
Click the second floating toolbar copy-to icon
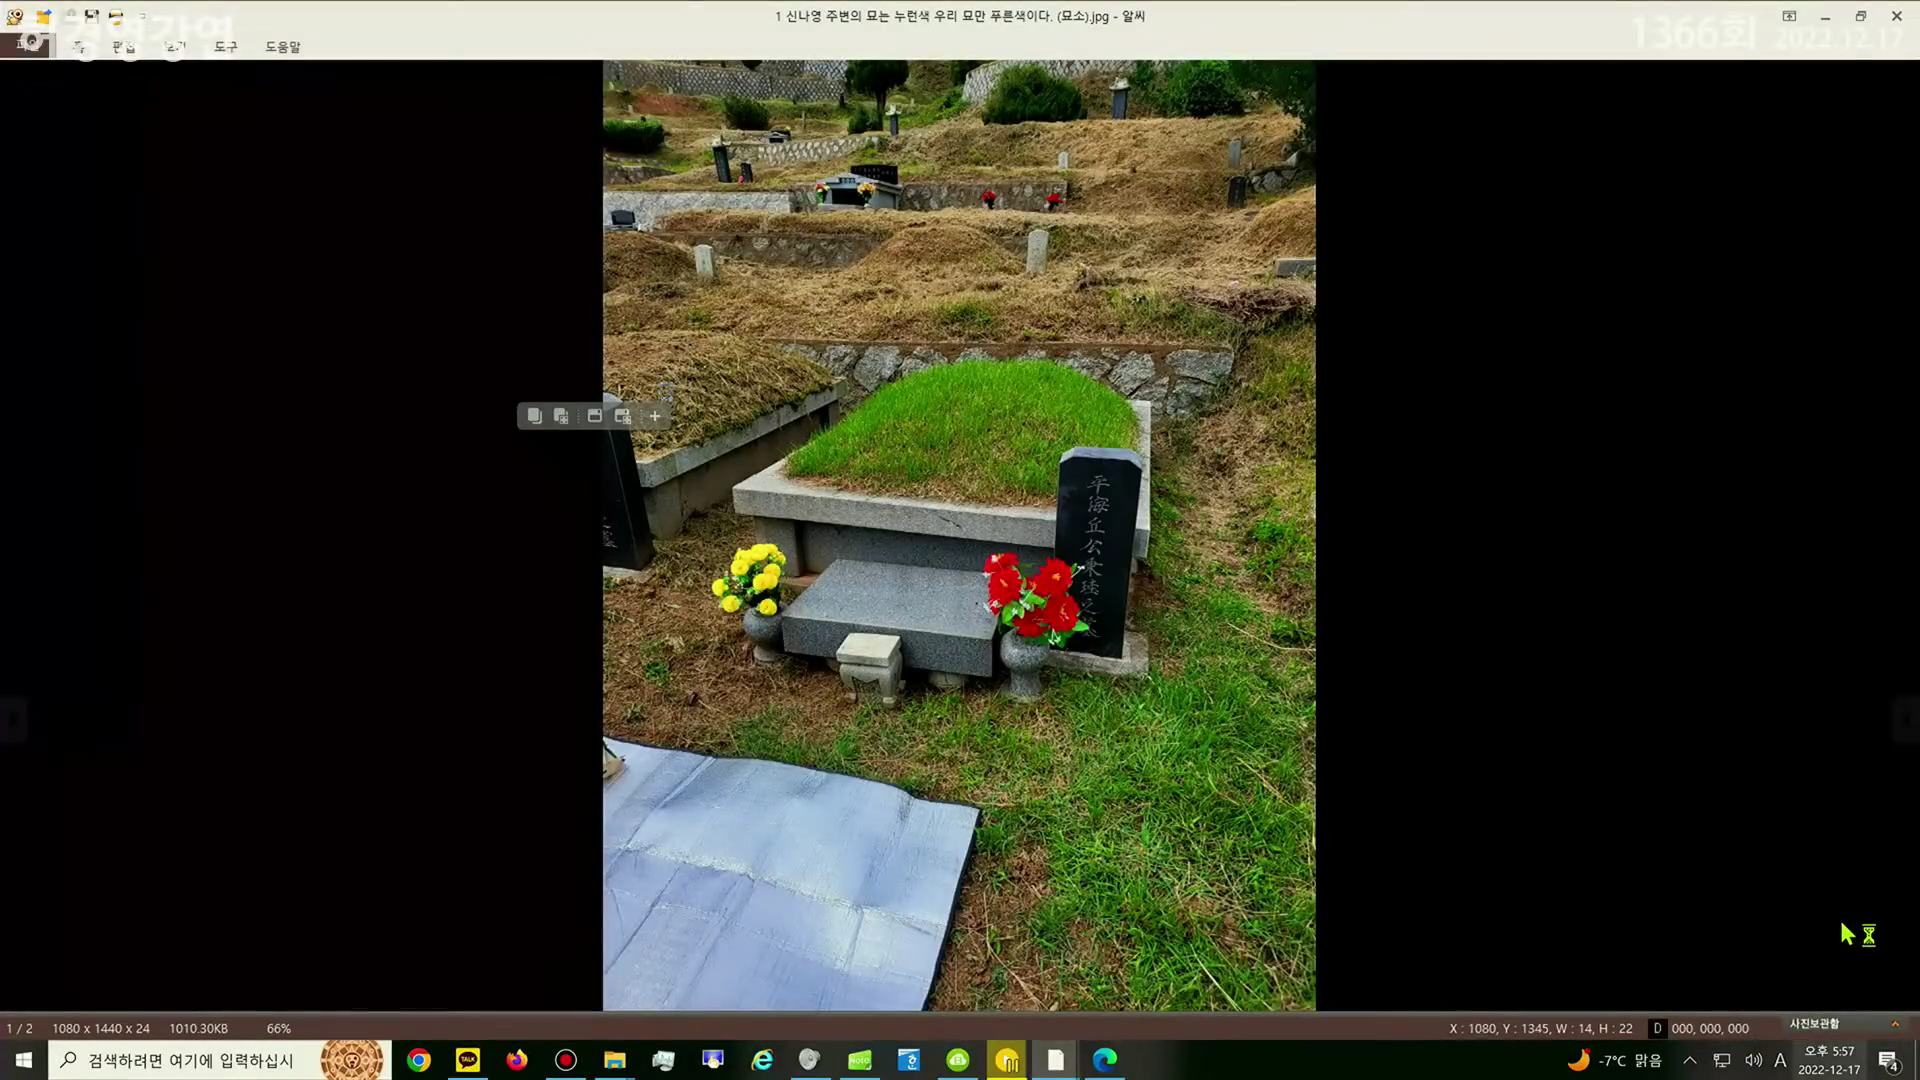(x=561, y=416)
